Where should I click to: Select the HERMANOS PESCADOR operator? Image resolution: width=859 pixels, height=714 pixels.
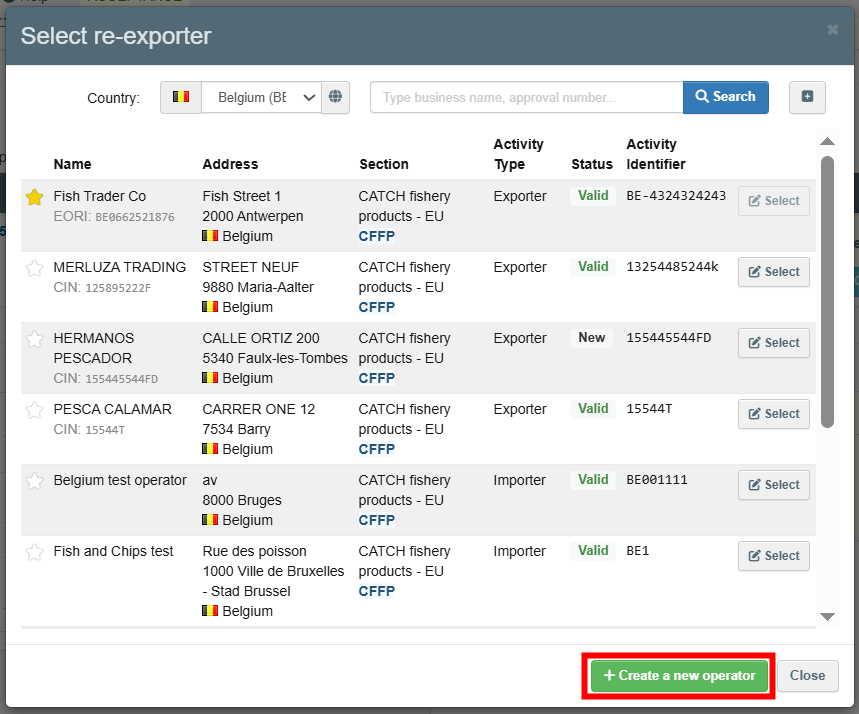click(x=773, y=343)
